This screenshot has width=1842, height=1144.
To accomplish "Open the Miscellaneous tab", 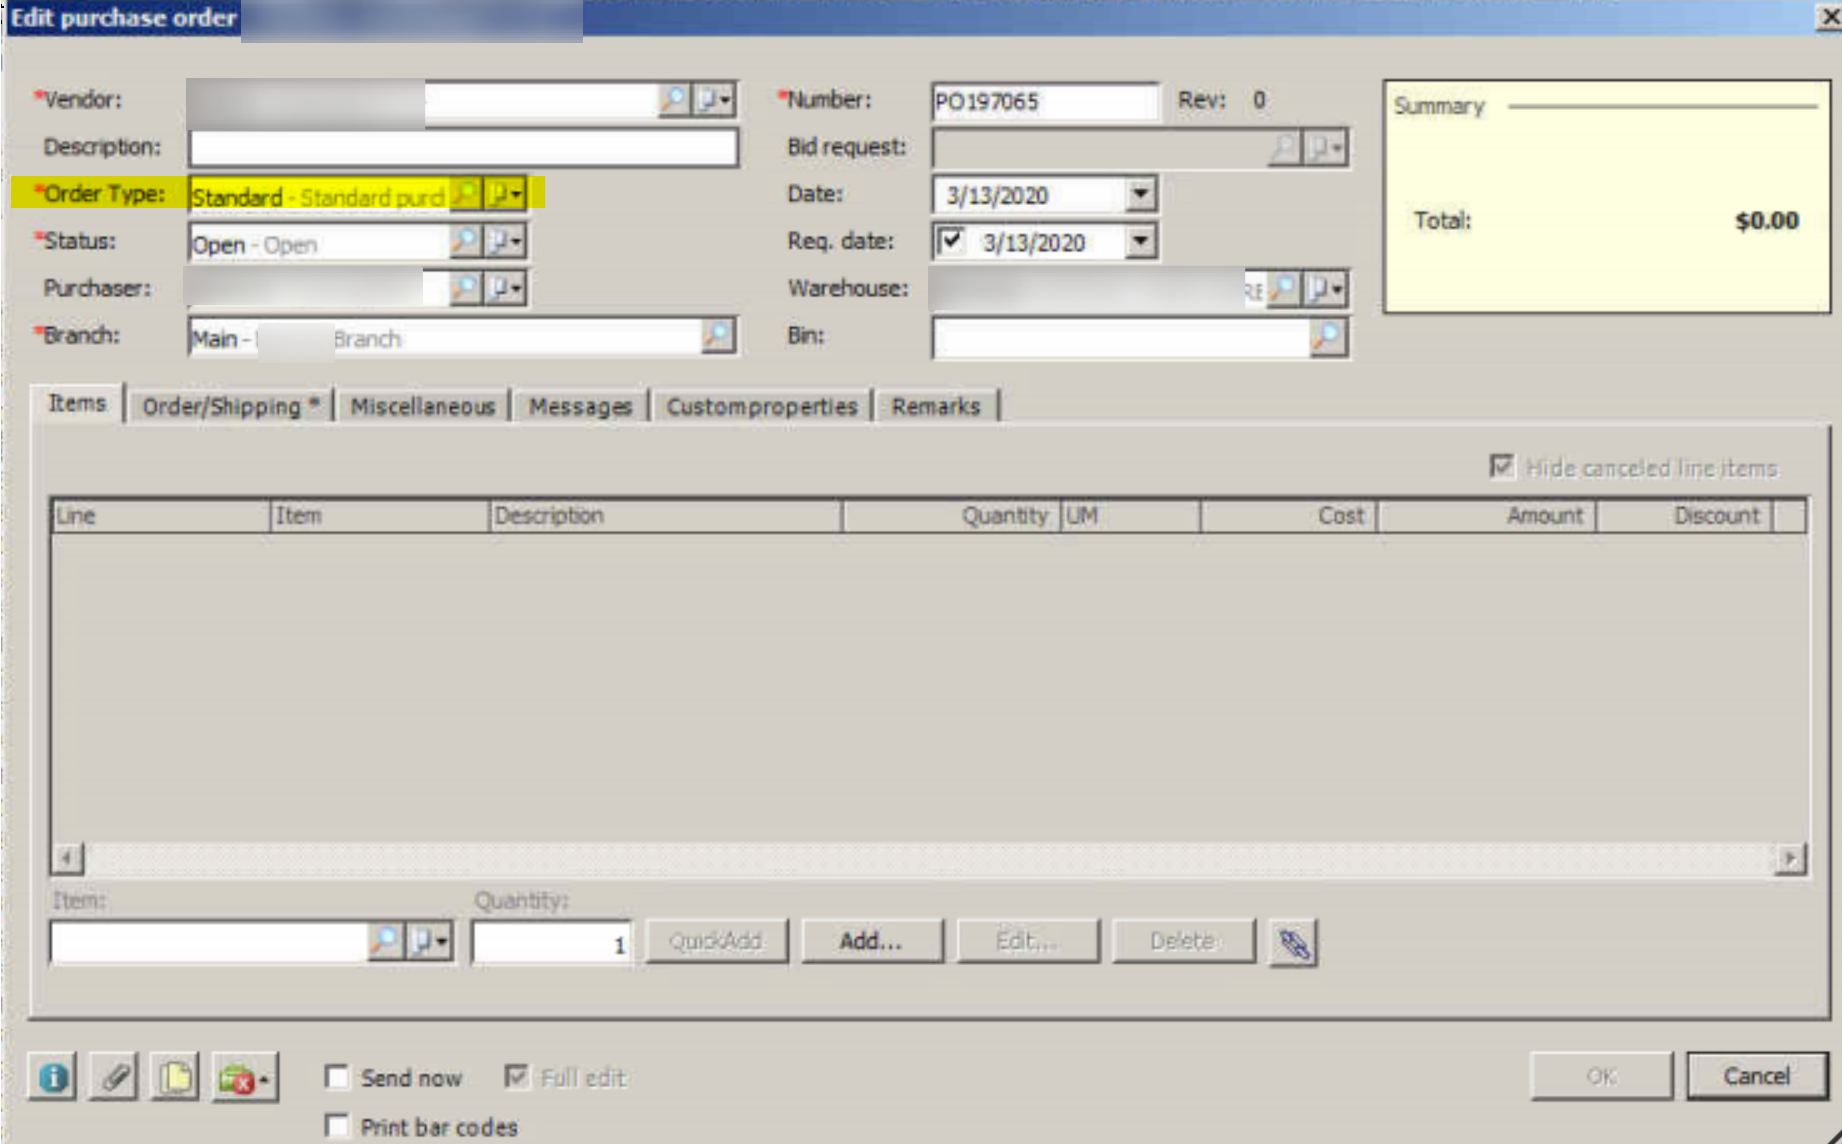I will click(422, 406).
